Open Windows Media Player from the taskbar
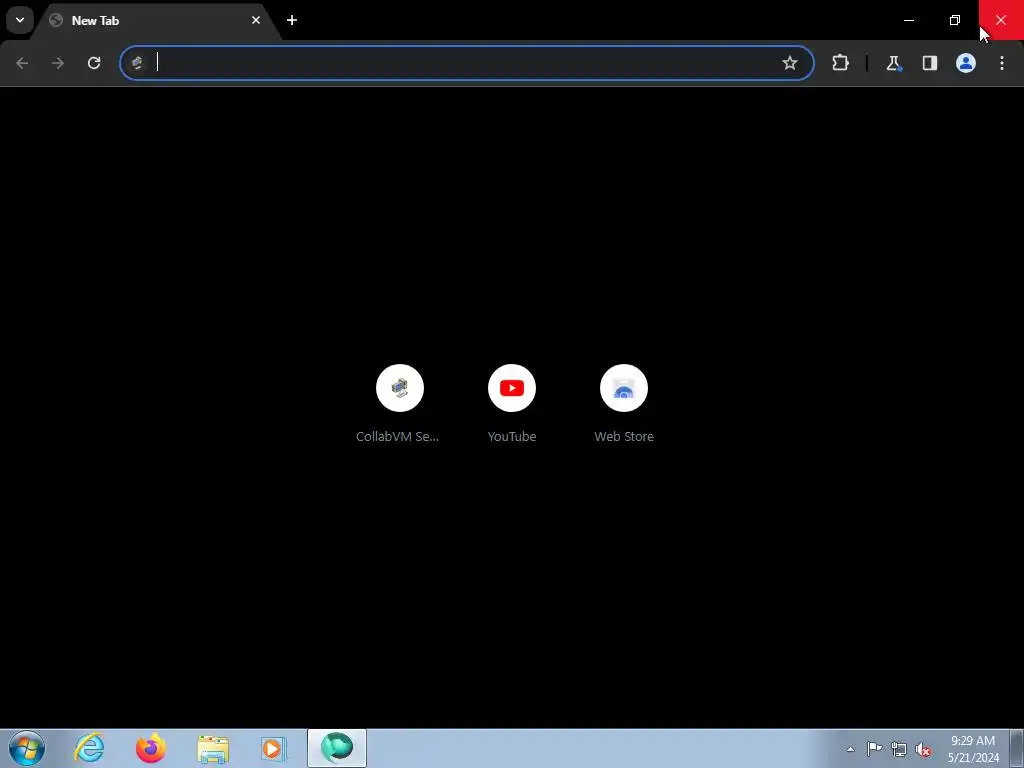This screenshot has width=1024, height=768. pyautogui.click(x=273, y=748)
